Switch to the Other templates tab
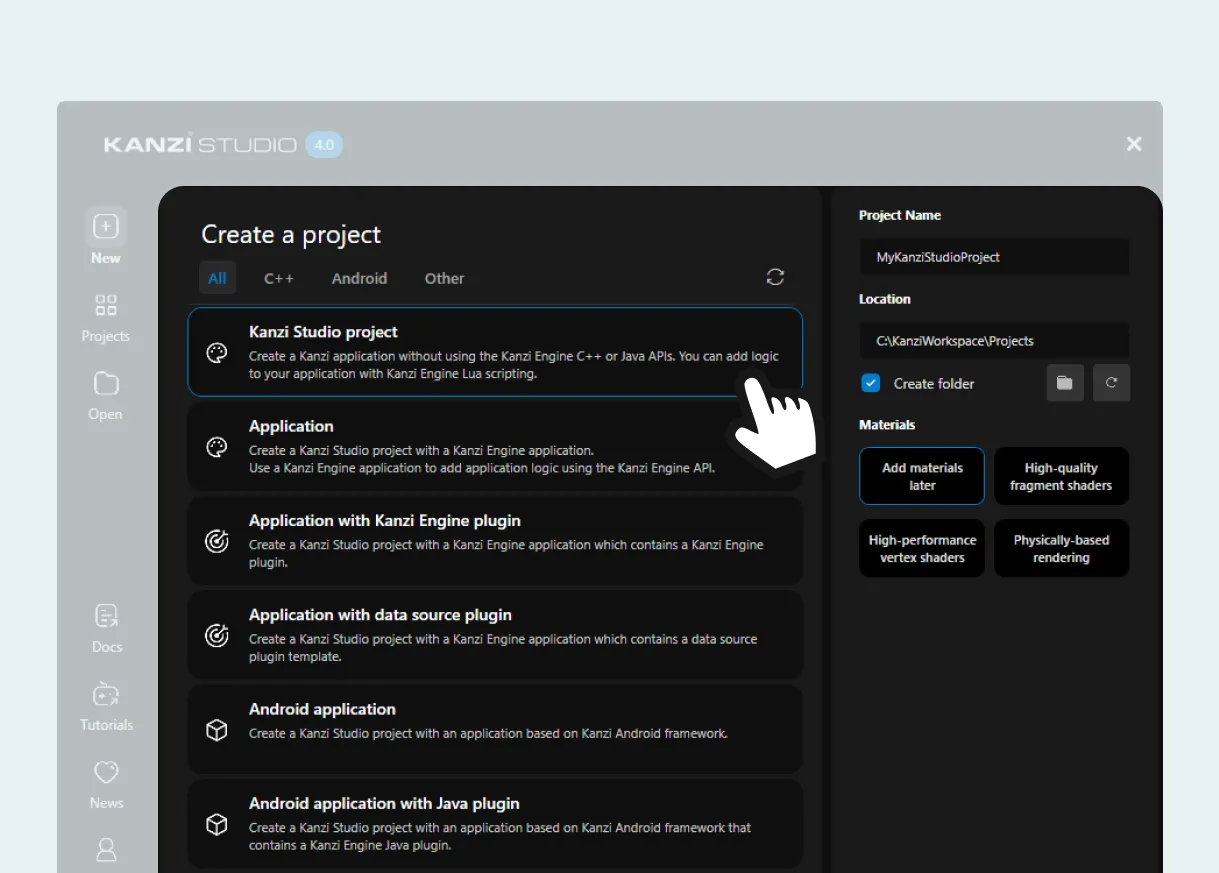 [444, 278]
